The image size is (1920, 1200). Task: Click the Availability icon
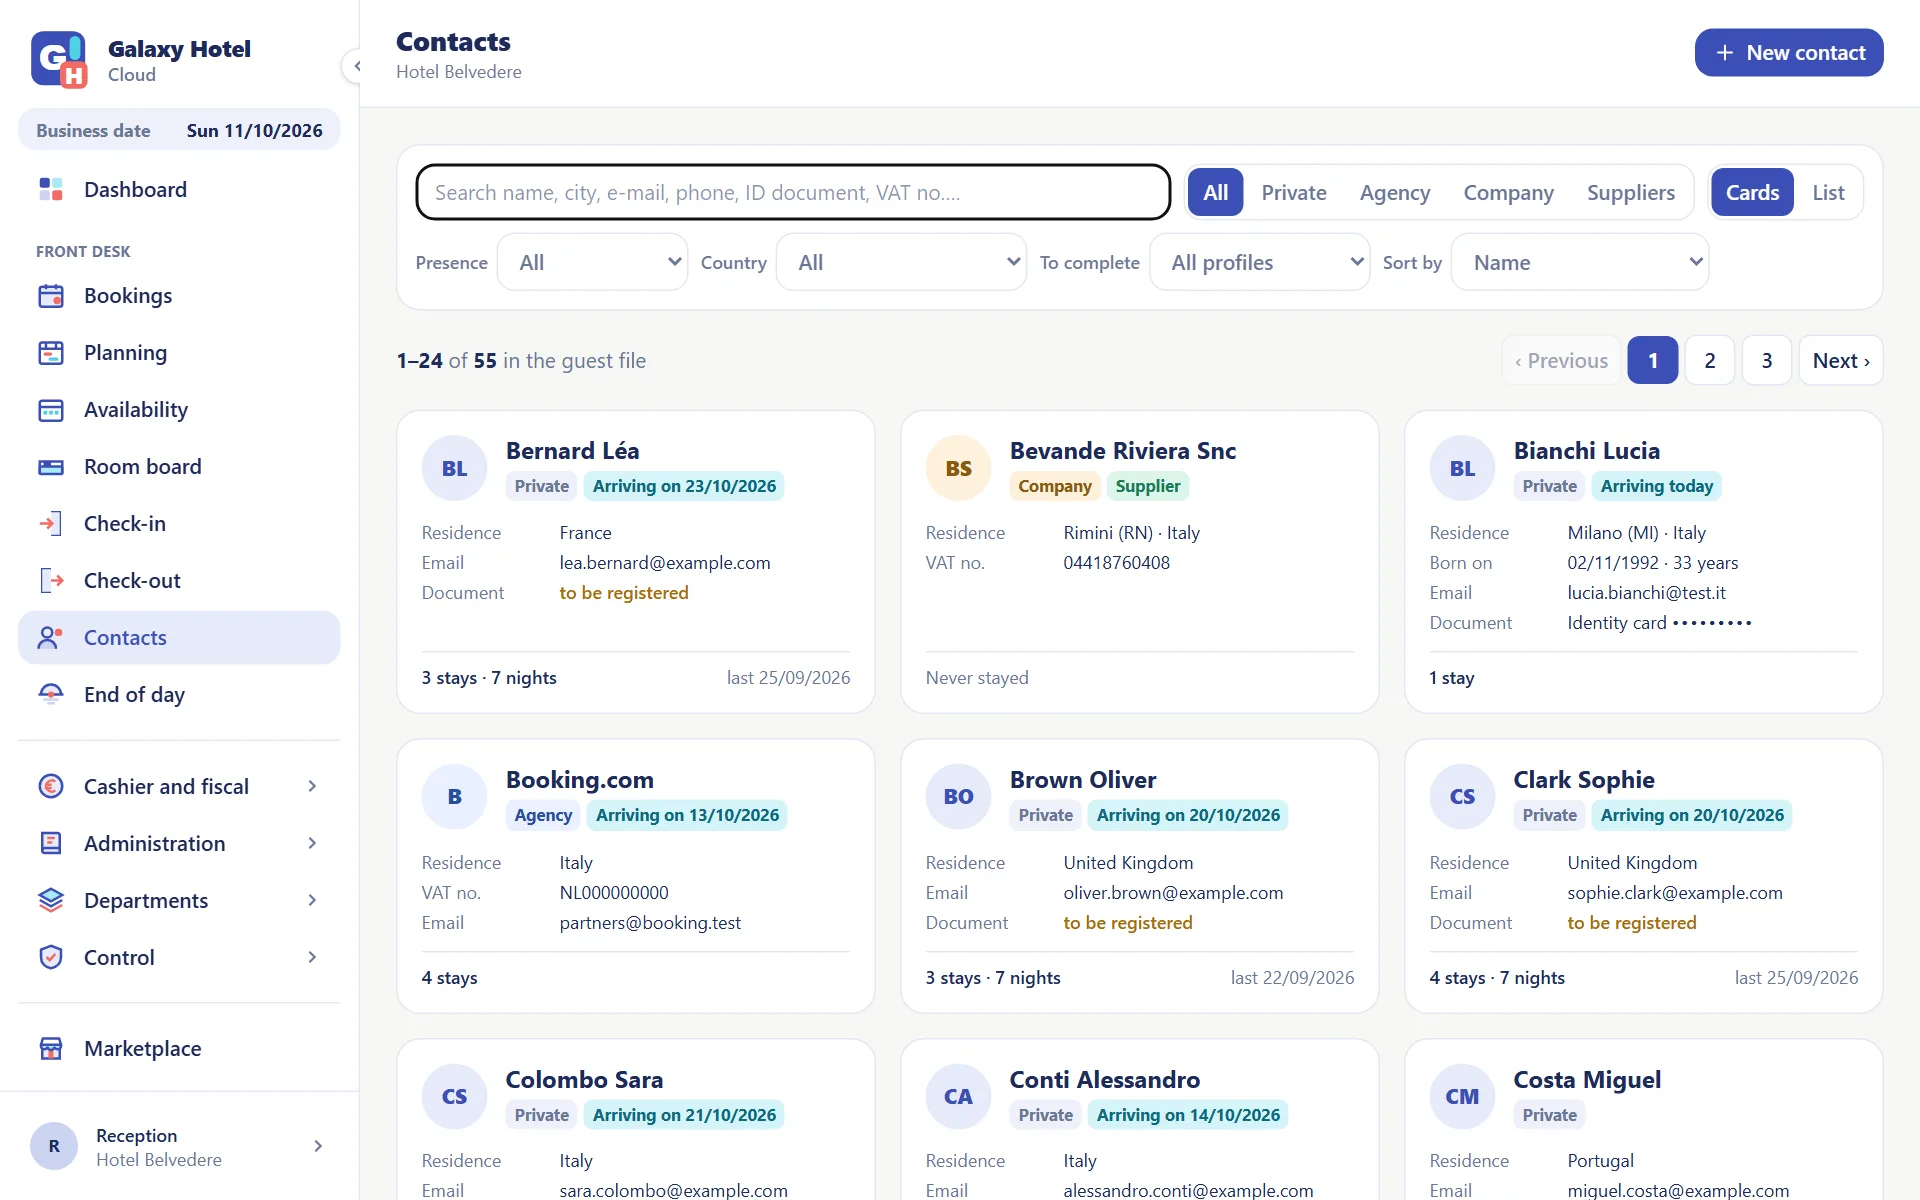51,409
